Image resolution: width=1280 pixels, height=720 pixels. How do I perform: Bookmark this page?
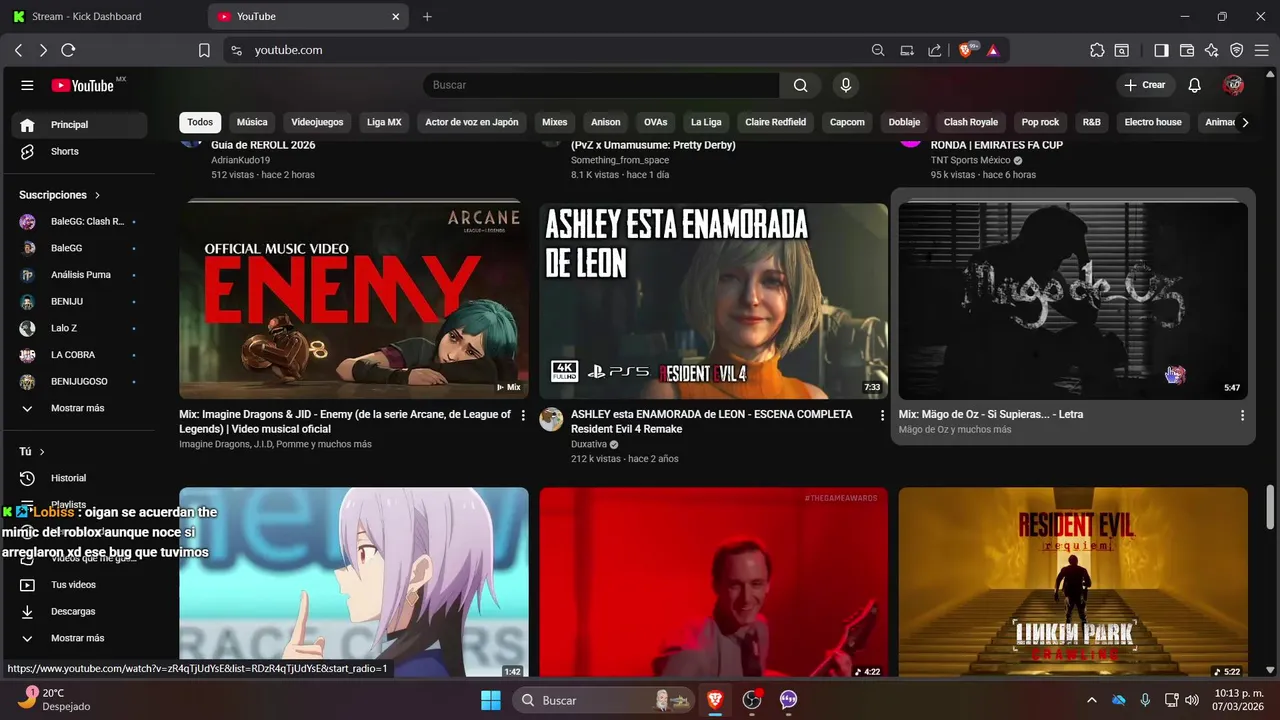pos(204,50)
